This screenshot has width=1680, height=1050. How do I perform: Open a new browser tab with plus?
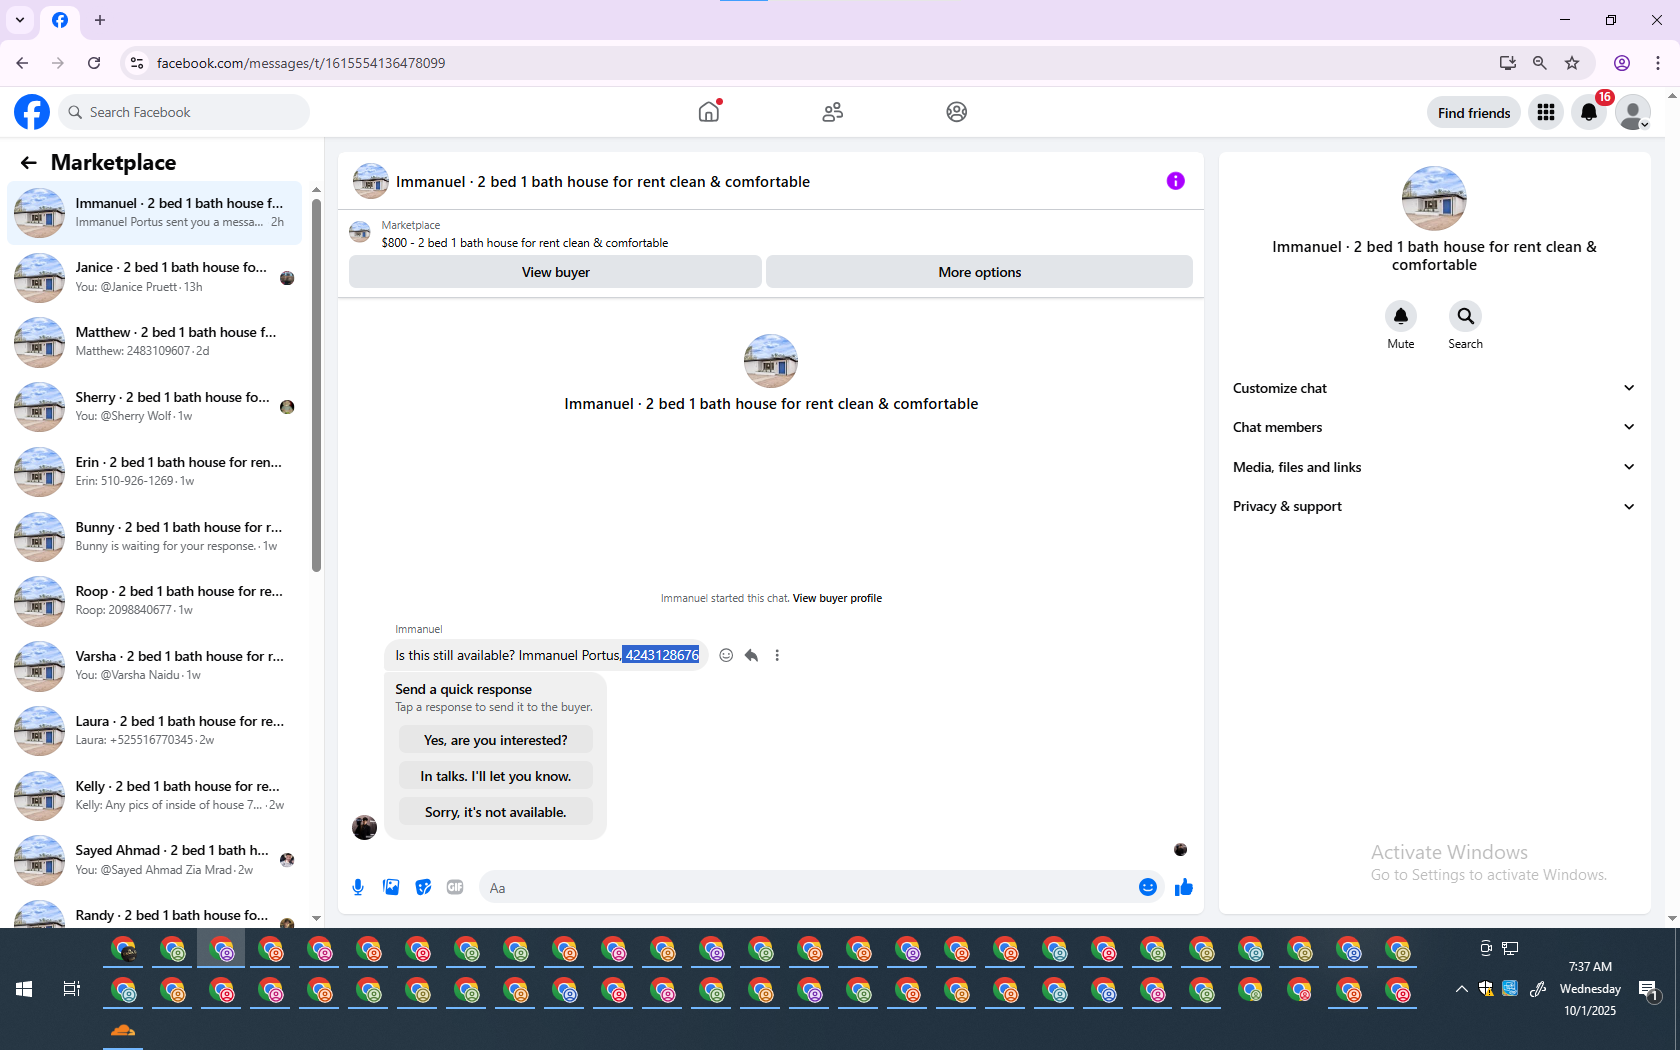pyautogui.click(x=100, y=20)
